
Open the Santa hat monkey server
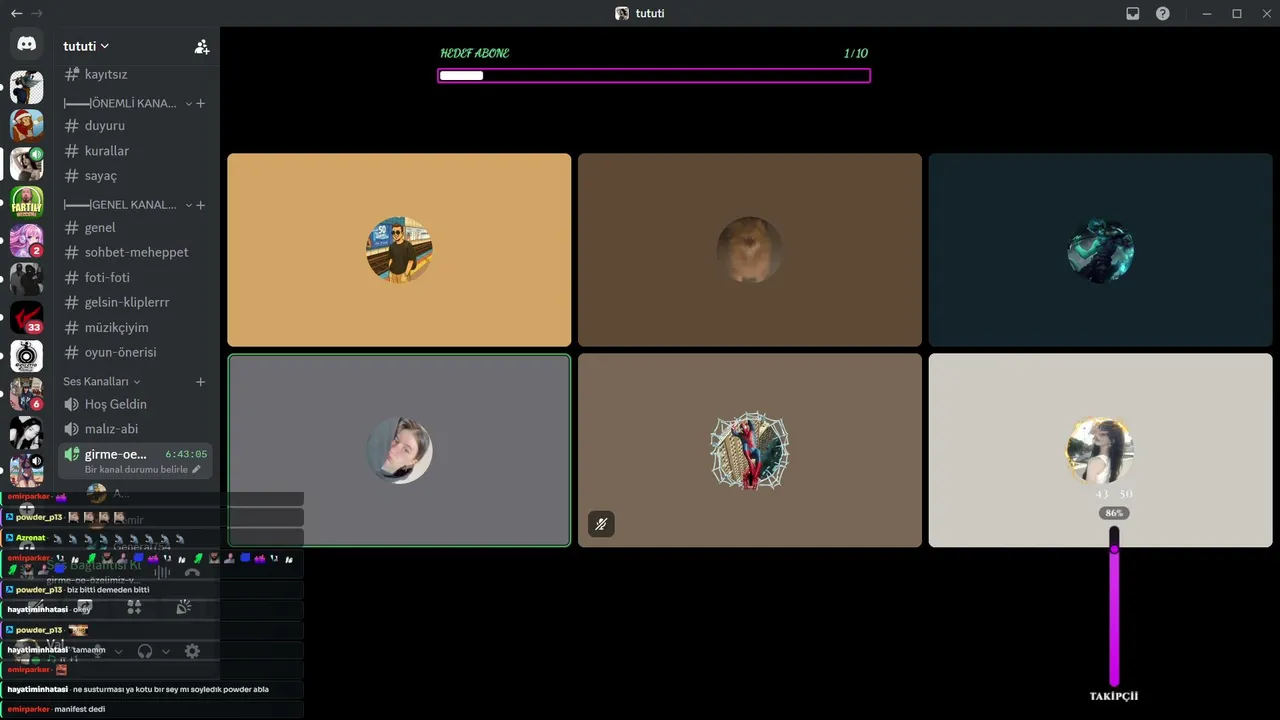(27, 125)
